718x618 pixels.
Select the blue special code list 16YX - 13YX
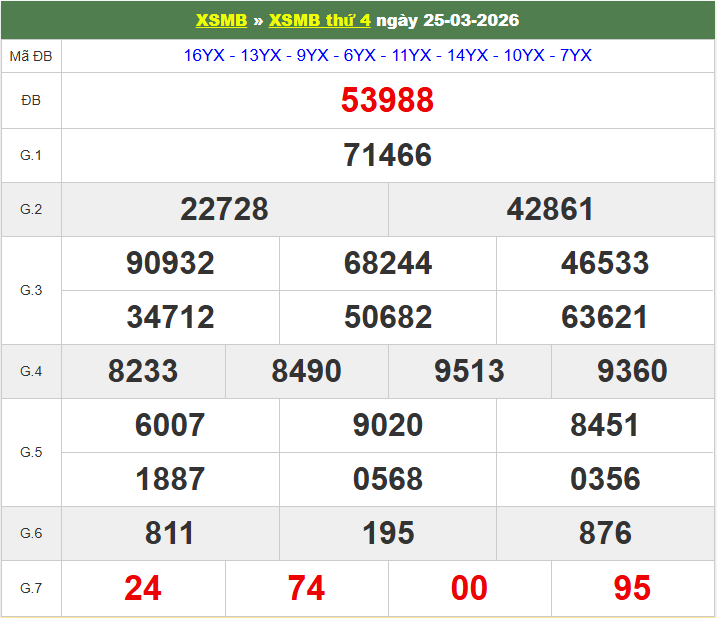click(x=387, y=56)
